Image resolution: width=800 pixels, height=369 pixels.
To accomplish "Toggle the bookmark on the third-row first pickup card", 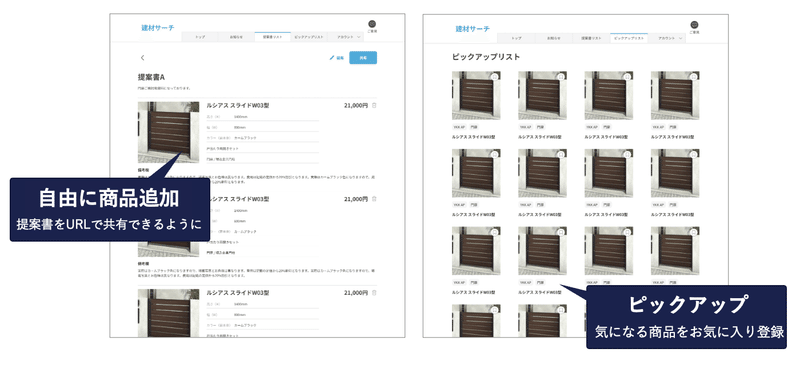I will click(495, 232).
